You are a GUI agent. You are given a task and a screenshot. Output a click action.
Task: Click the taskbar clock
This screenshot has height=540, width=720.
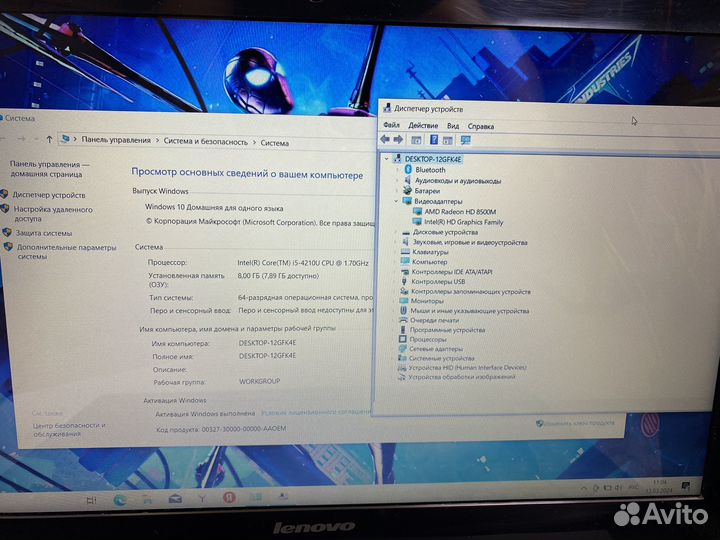point(659,487)
